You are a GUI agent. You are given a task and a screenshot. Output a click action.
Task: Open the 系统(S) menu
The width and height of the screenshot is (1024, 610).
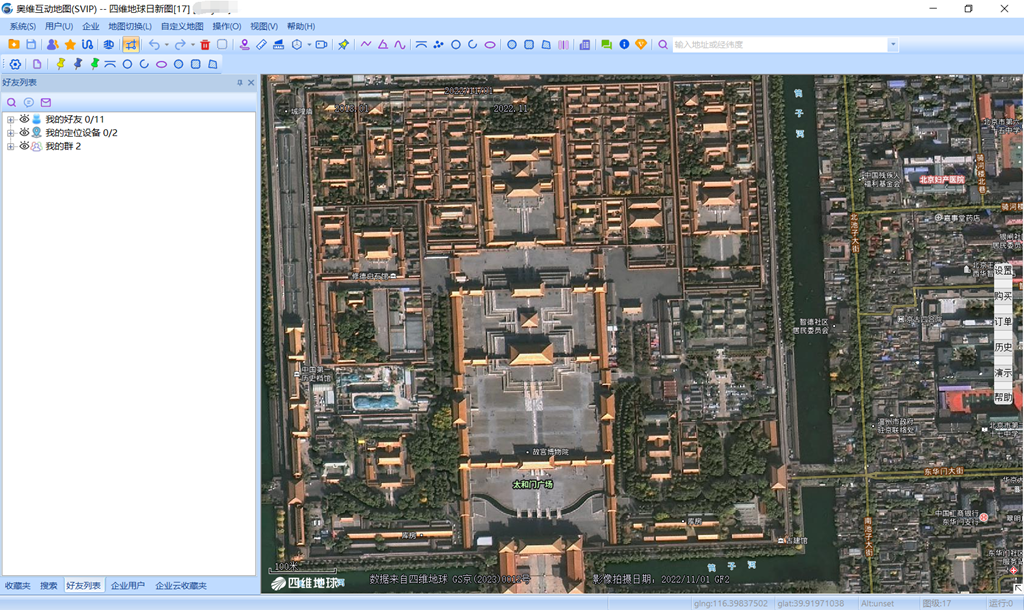click(x=22, y=26)
